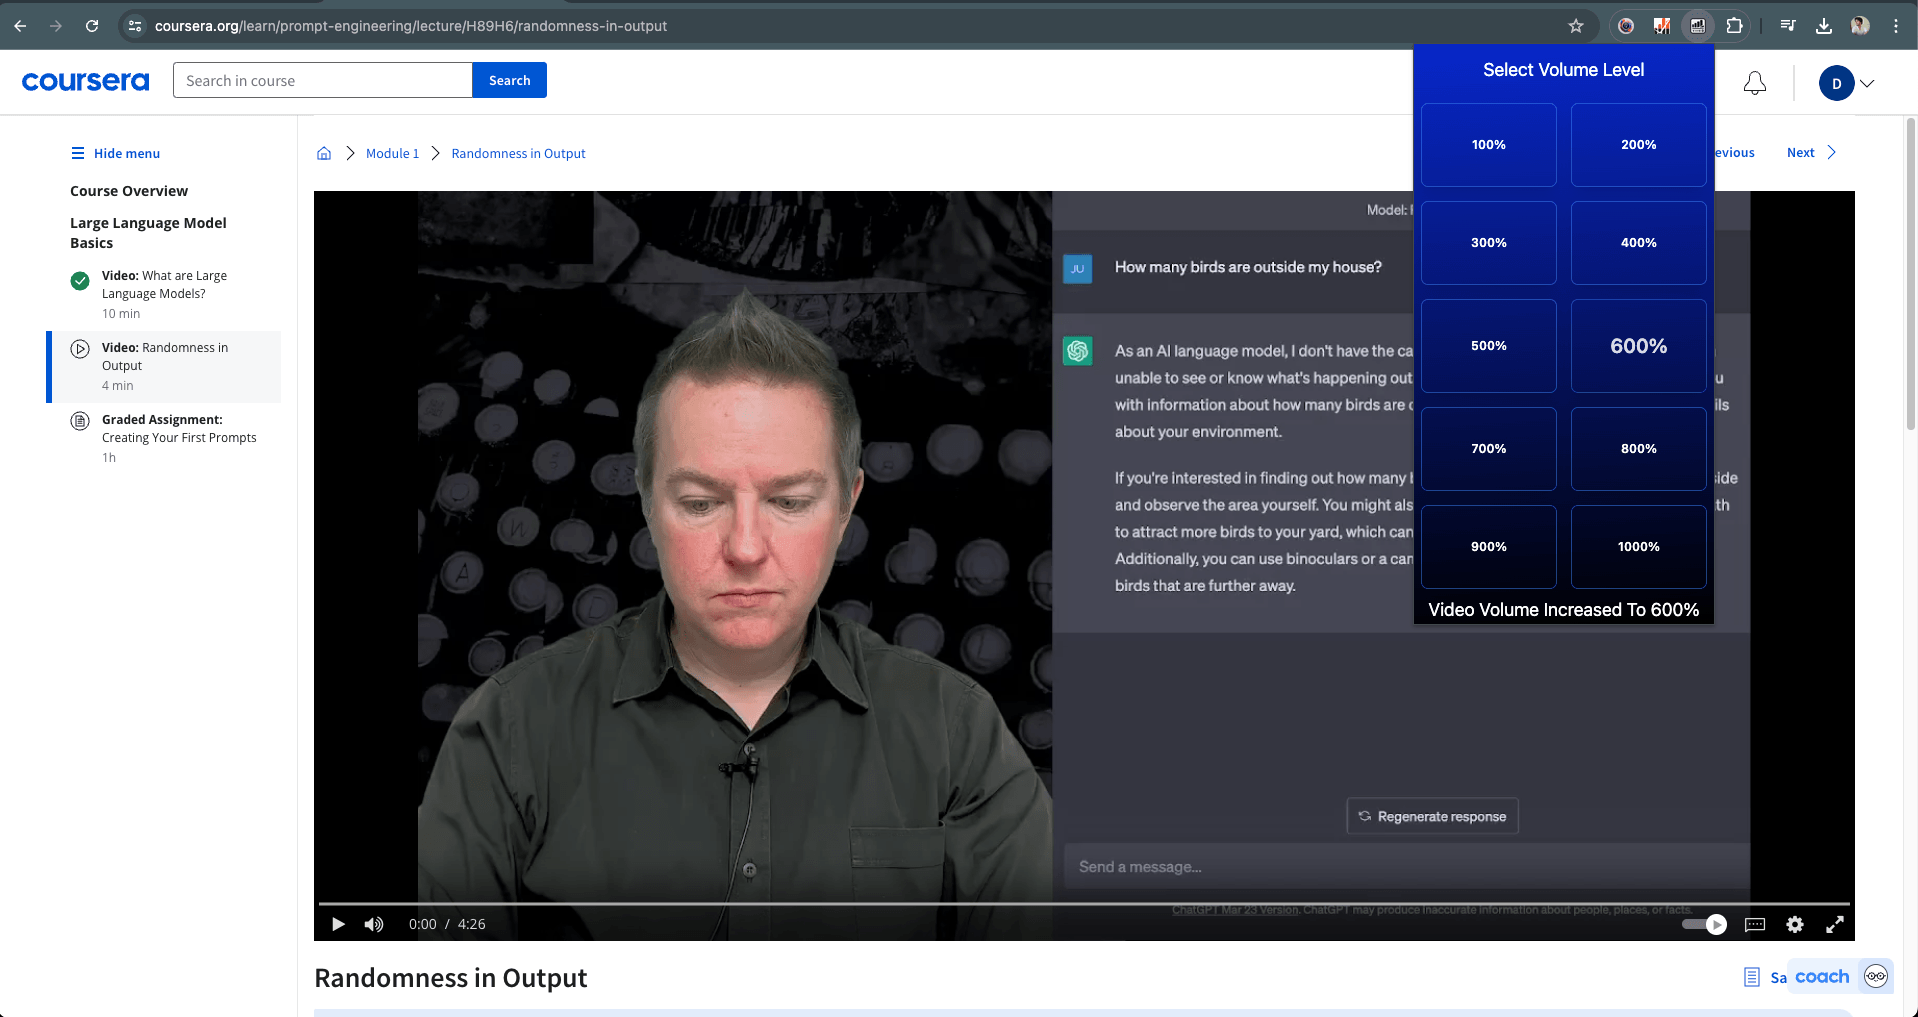Open the Coach assistant
This screenshot has height=1017, width=1918.
(x=1842, y=976)
